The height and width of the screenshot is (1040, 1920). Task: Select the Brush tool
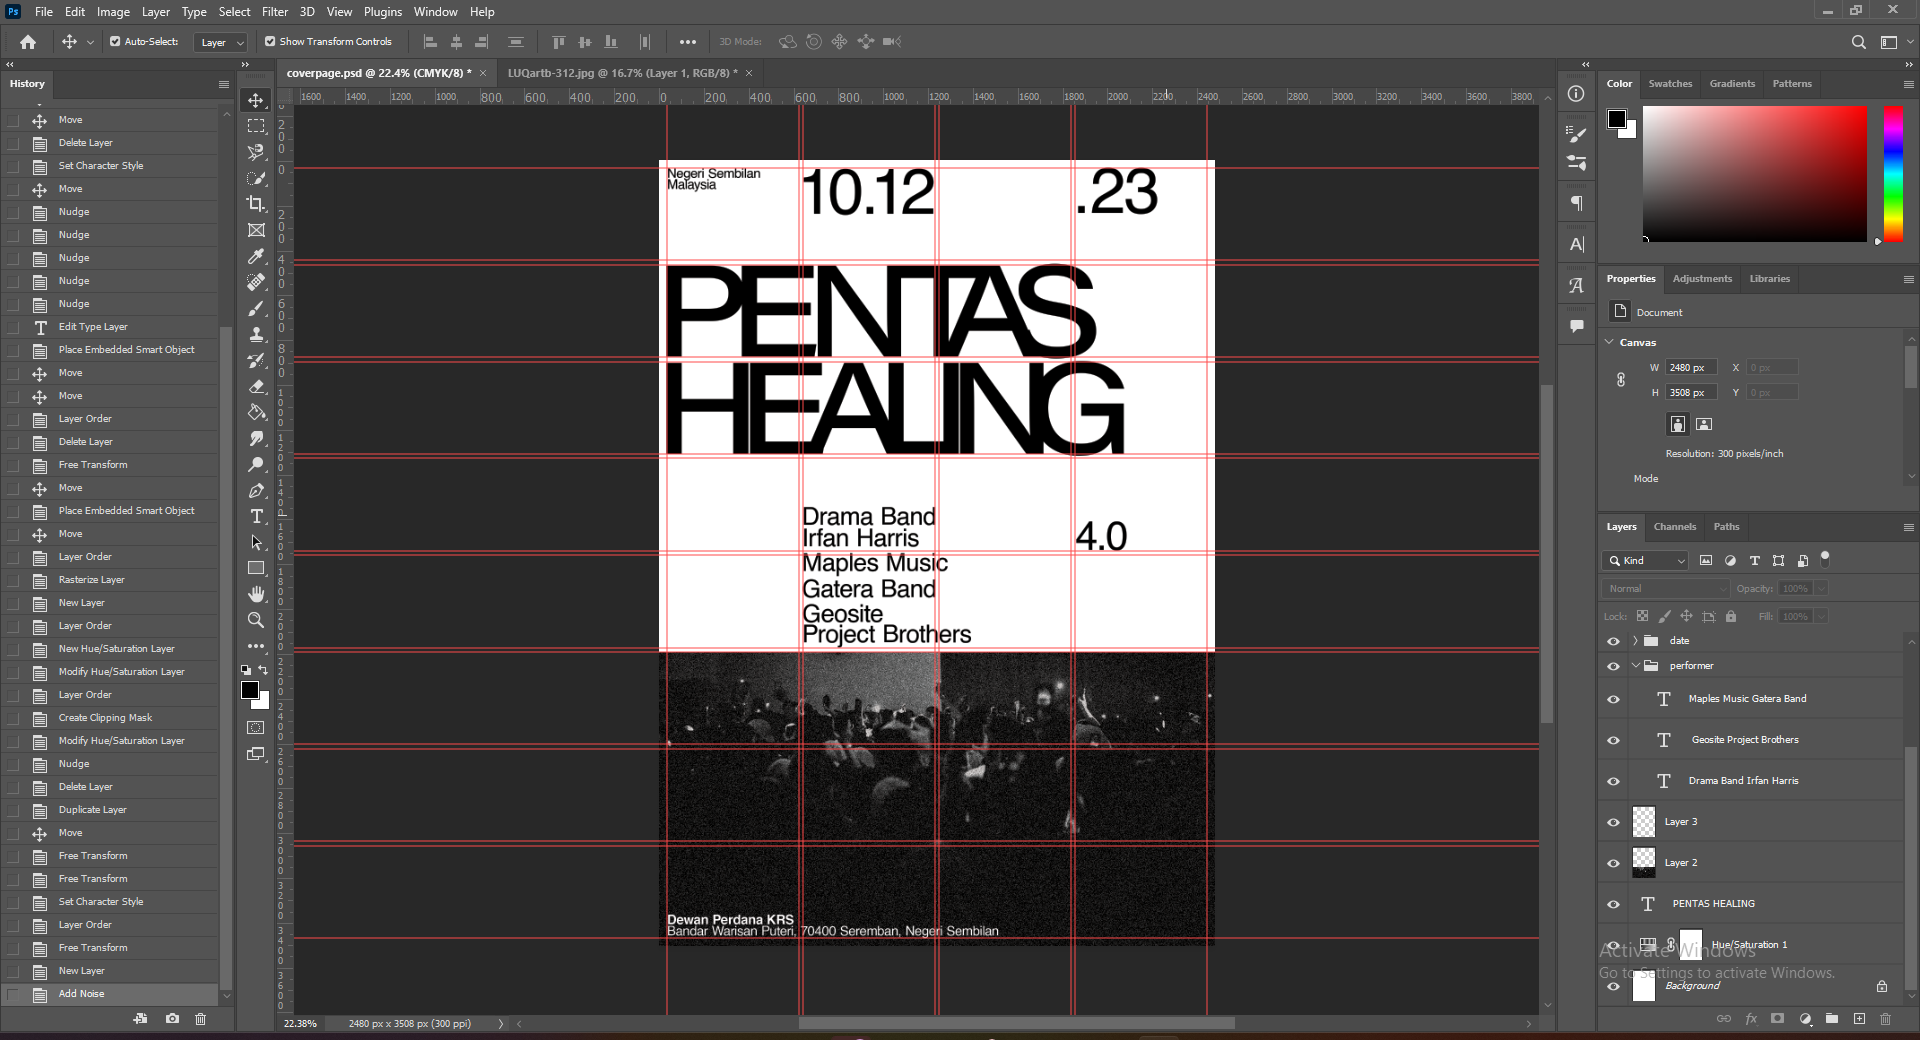pyautogui.click(x=256, y=308)
